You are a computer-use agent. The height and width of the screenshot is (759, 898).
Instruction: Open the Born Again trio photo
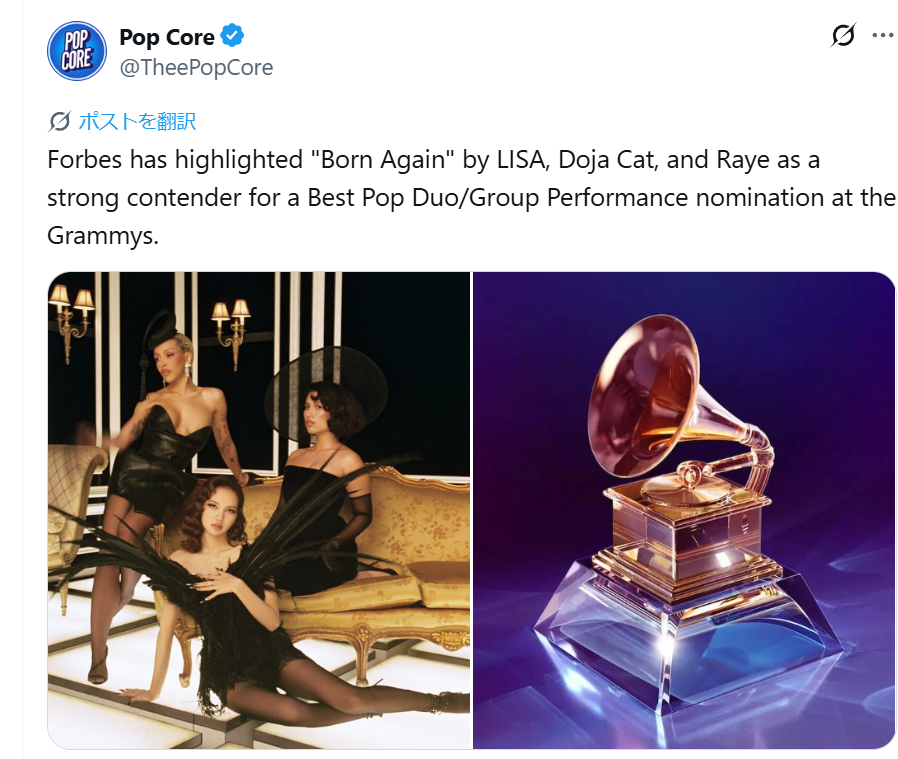[259, 510]
